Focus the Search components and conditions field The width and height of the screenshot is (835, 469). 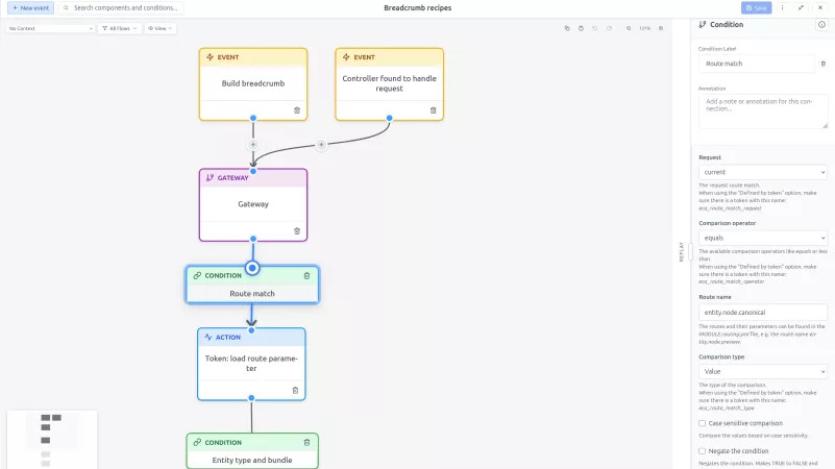tap(121, 8)
